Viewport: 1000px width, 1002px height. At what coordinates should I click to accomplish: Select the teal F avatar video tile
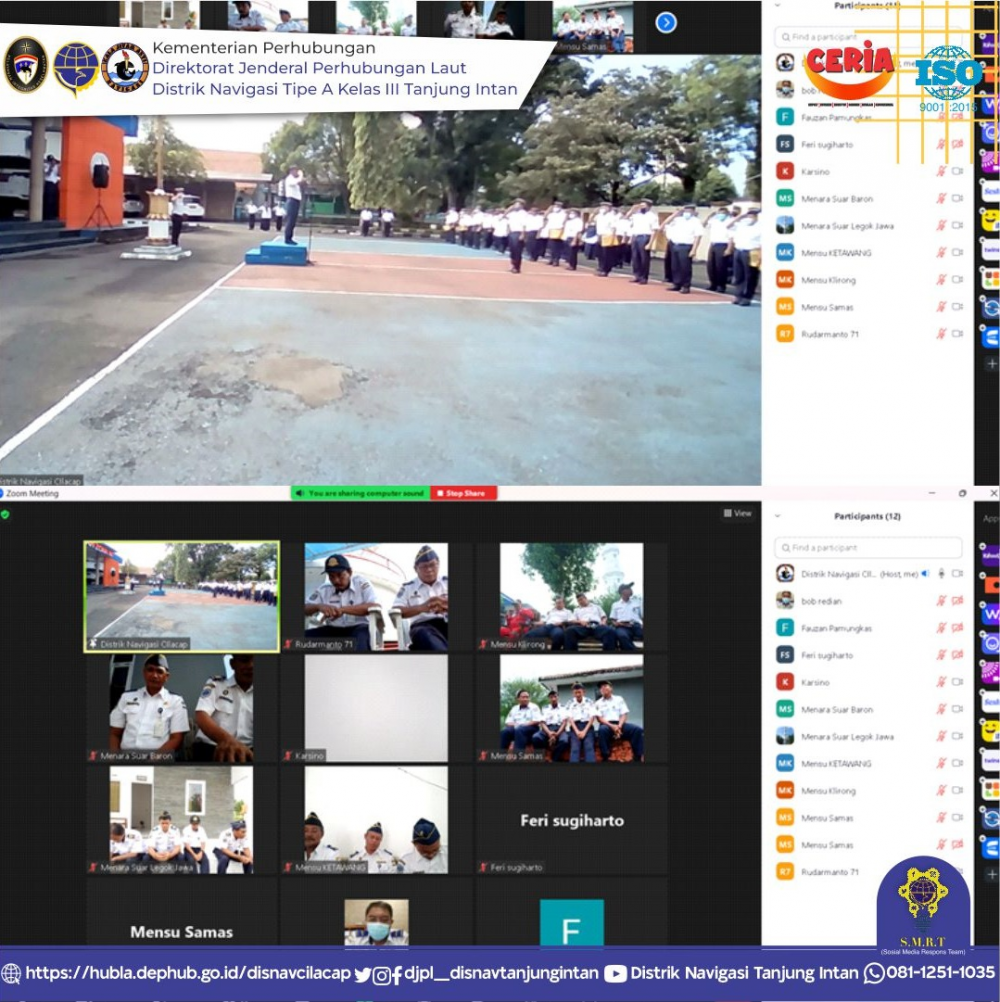tap(572, 913)
